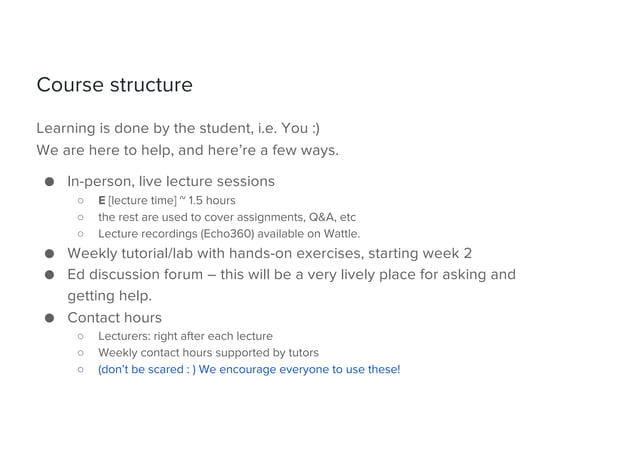This screenshot has height=451, width=638.
Task: Select "the rest are used to cover assignments" line
Action: coord(226,217)
